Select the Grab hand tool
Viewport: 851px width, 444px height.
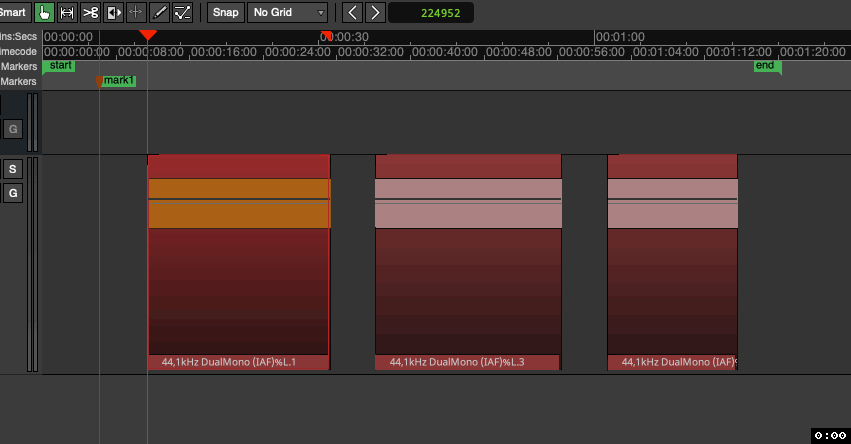(44, 12)
